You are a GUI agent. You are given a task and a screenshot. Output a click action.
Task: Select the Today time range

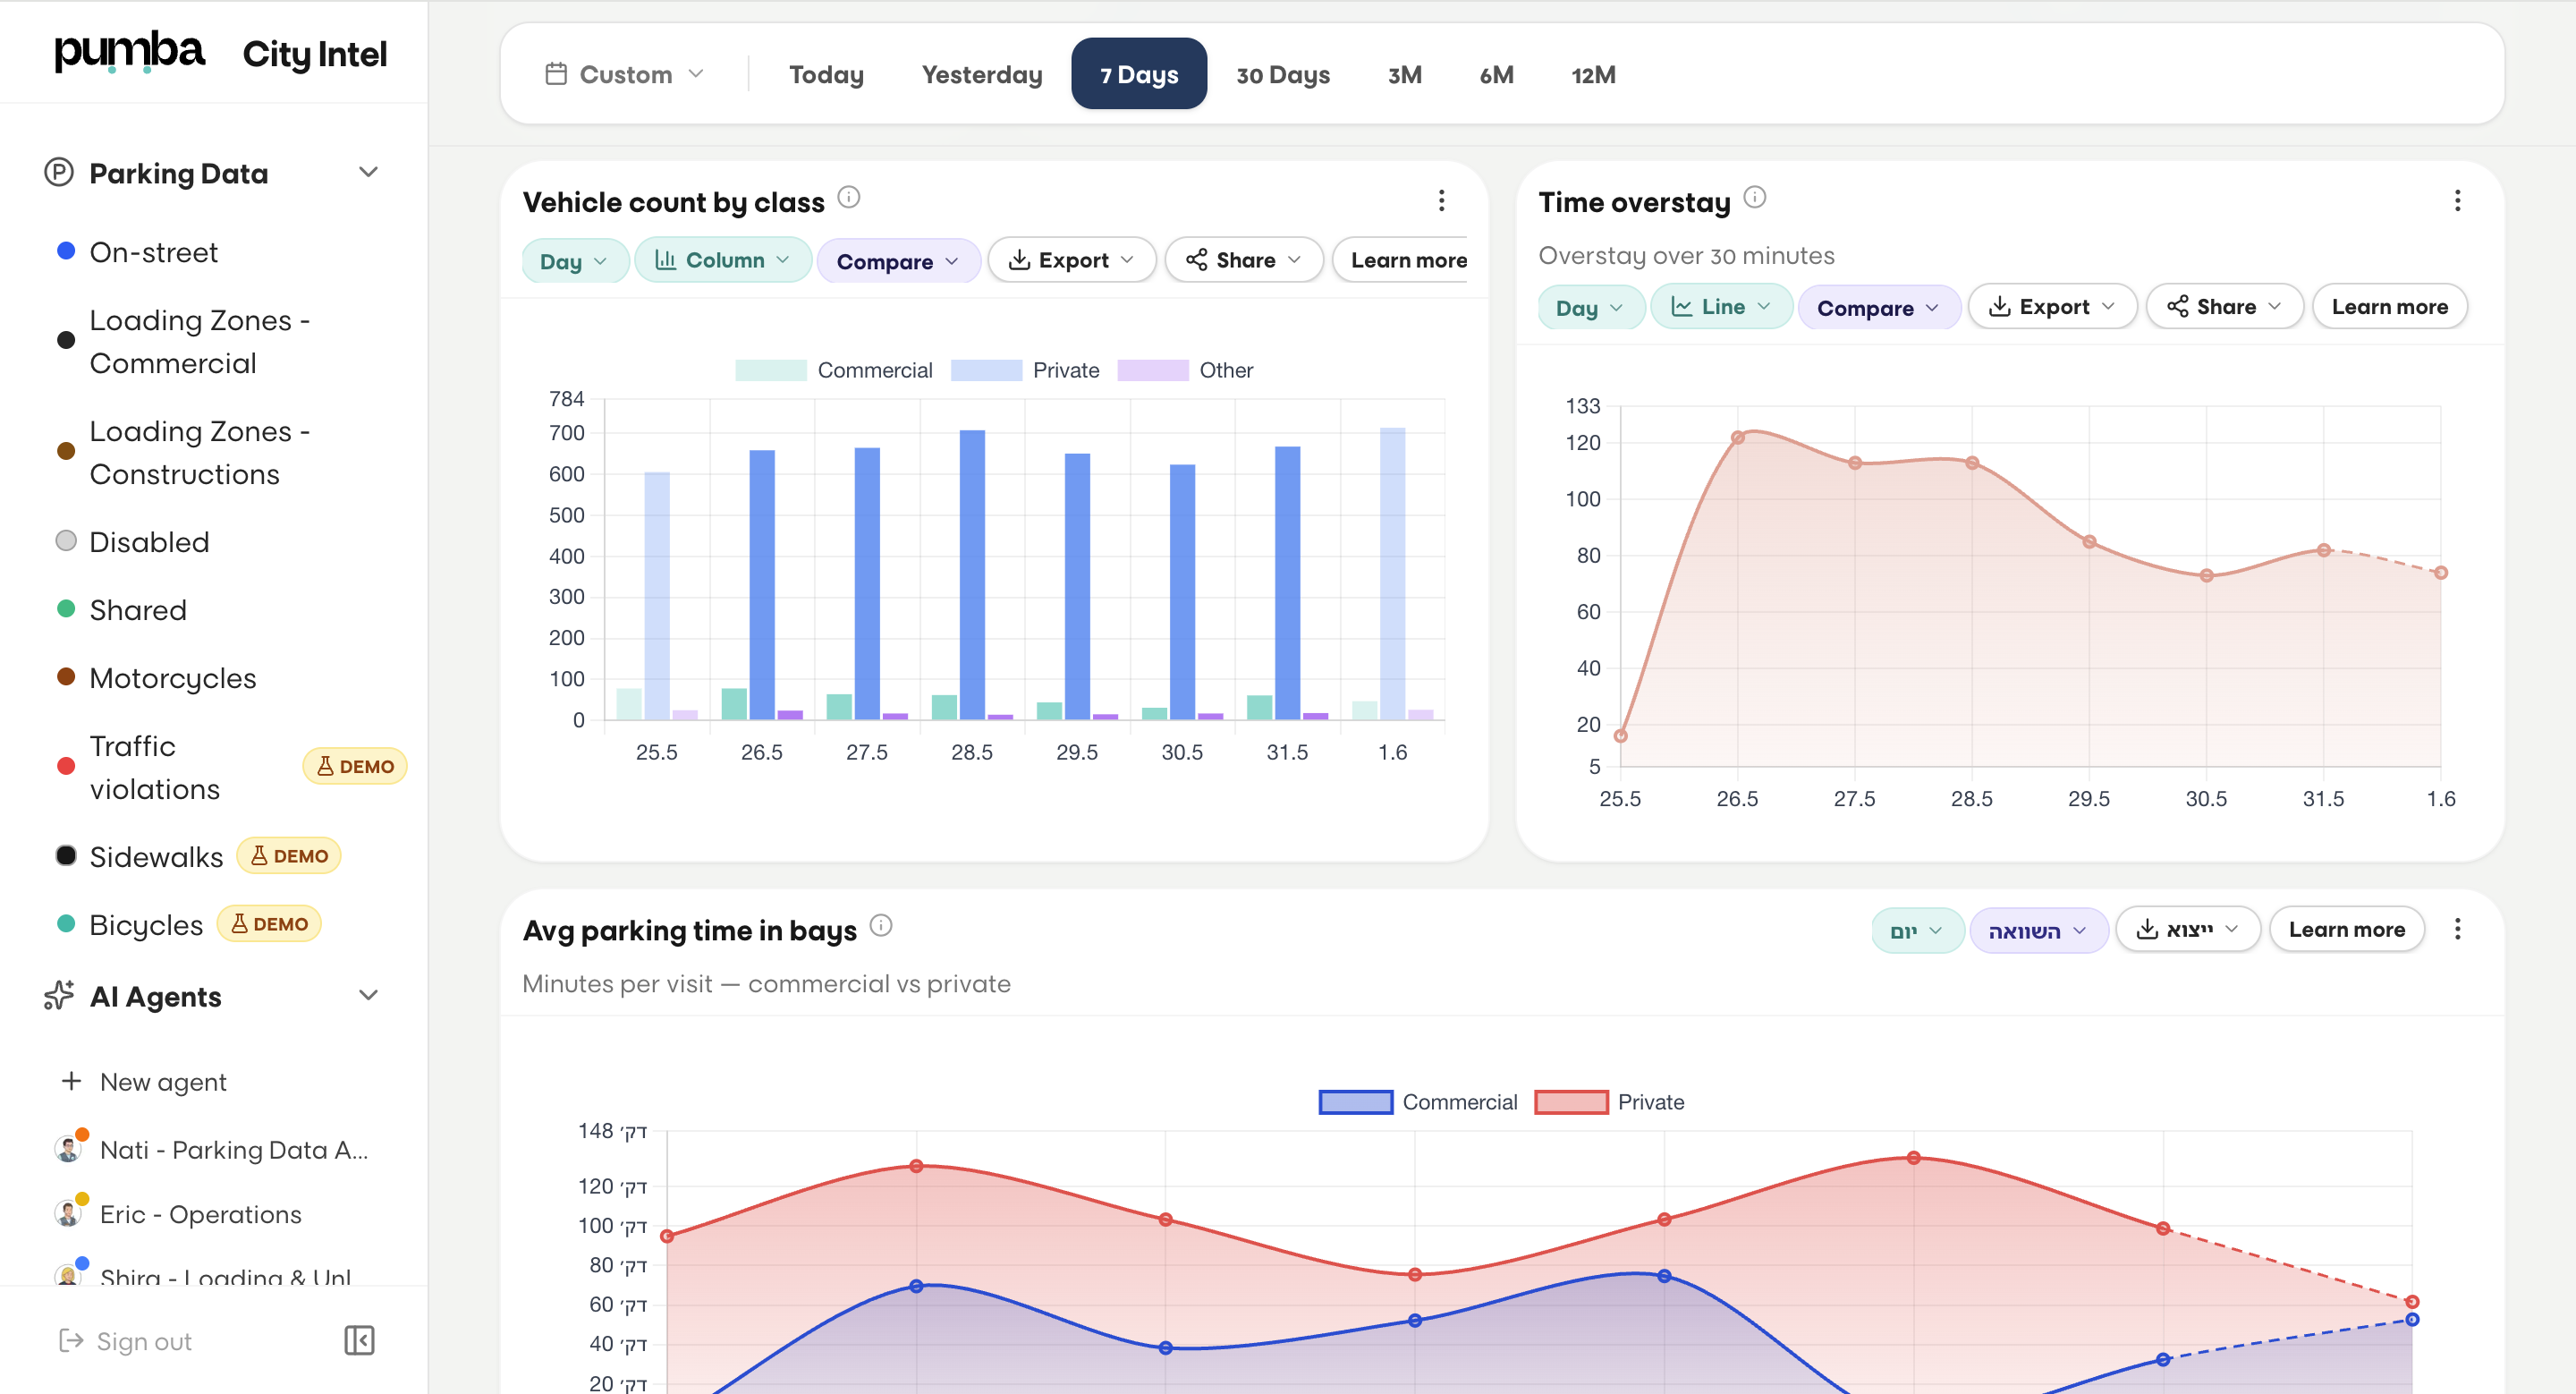(x=826, y=74)
